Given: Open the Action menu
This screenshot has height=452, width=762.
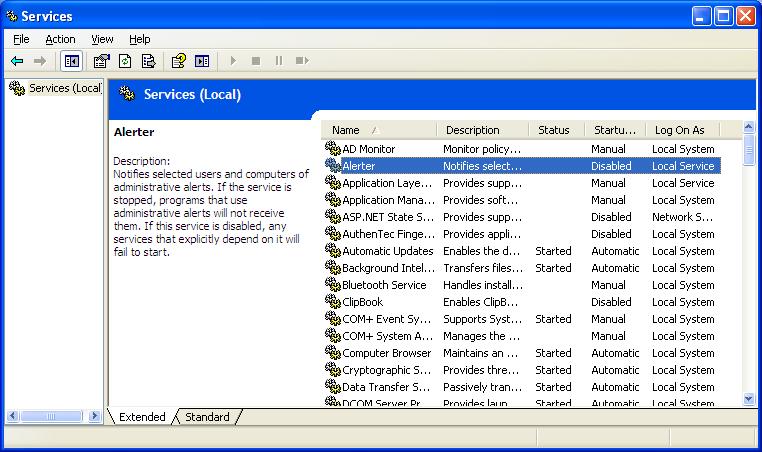Looking at the screenshot, I should pyautogui.click(x=60, y=39).
